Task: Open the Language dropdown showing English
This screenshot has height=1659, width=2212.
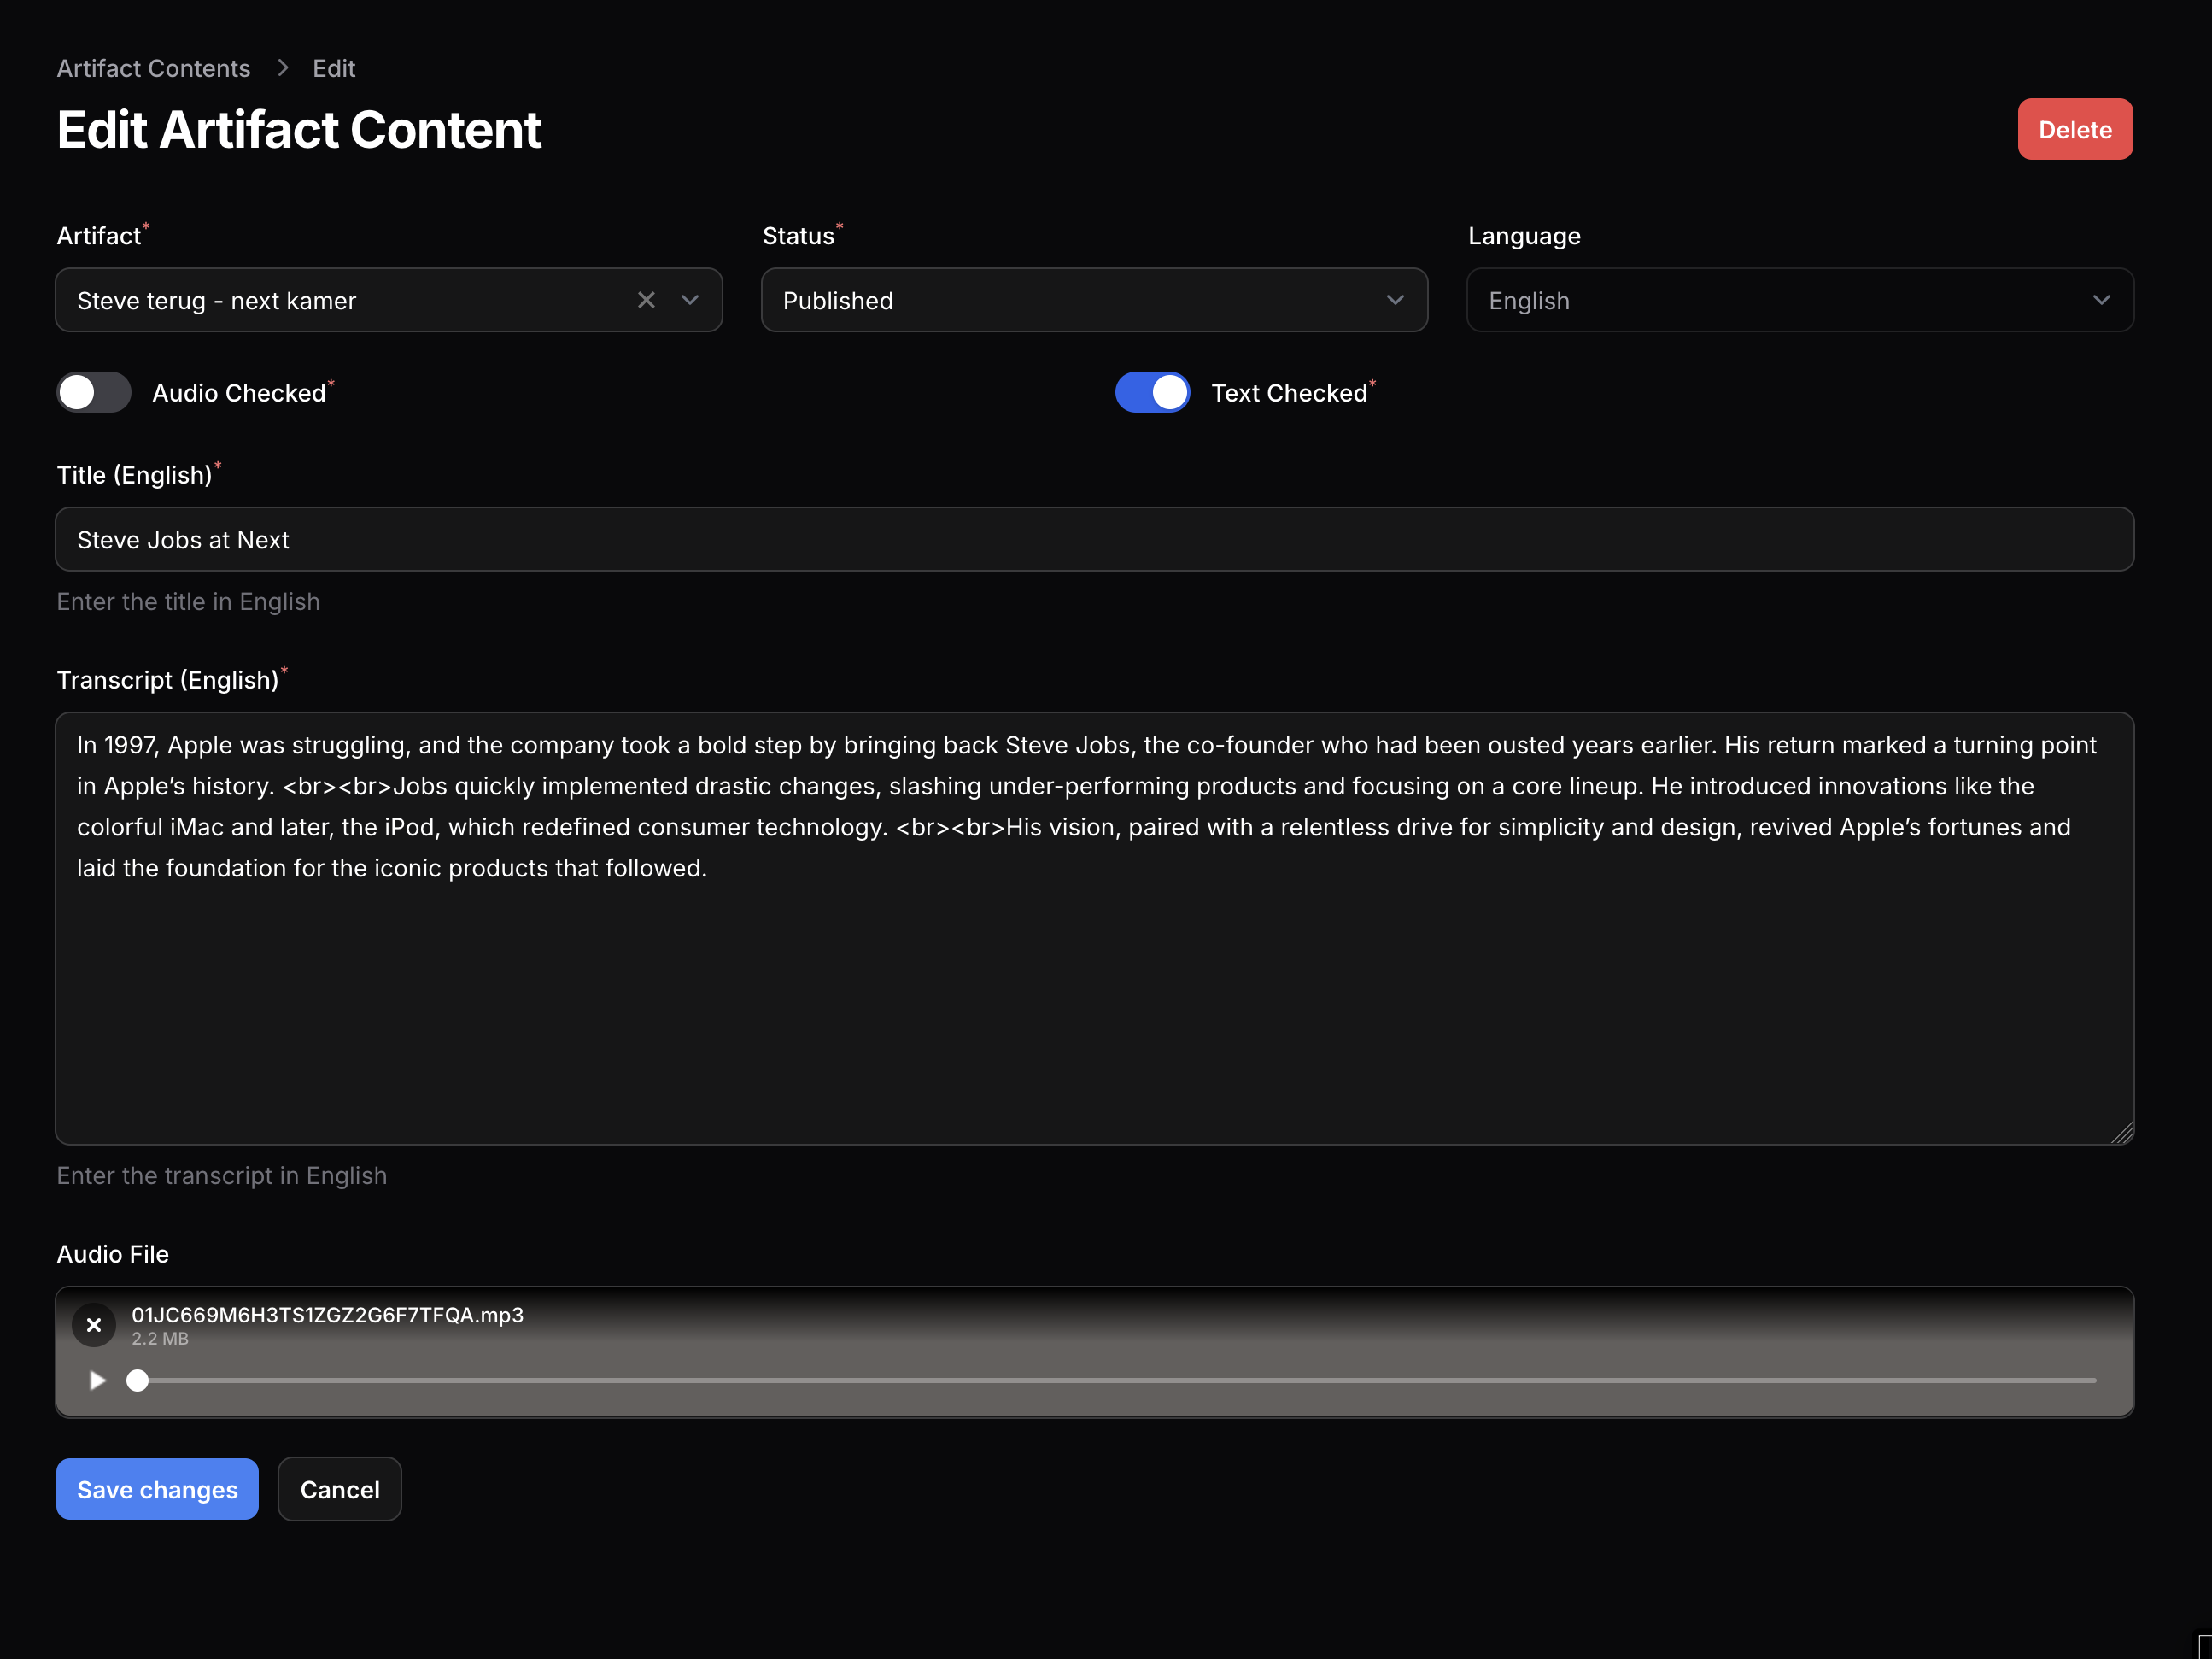Action: [x=1799, y=300]
